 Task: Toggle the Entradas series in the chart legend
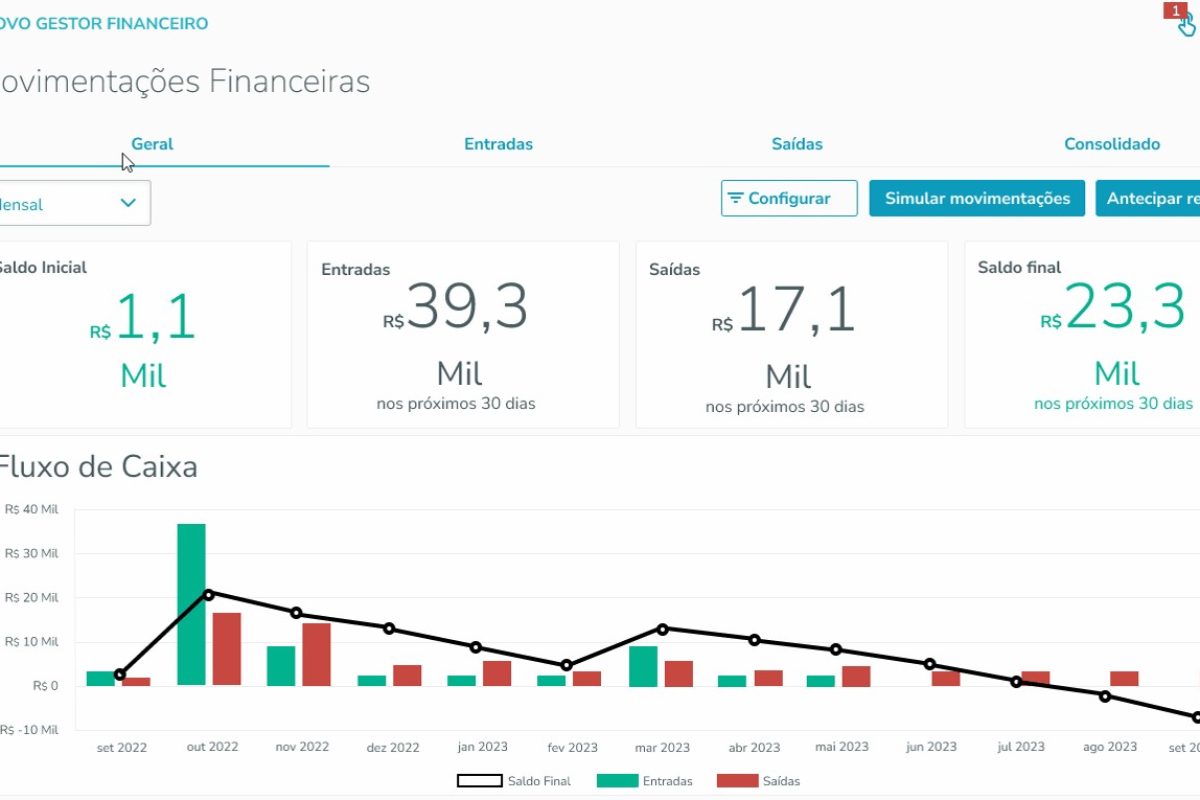[646, 781]
